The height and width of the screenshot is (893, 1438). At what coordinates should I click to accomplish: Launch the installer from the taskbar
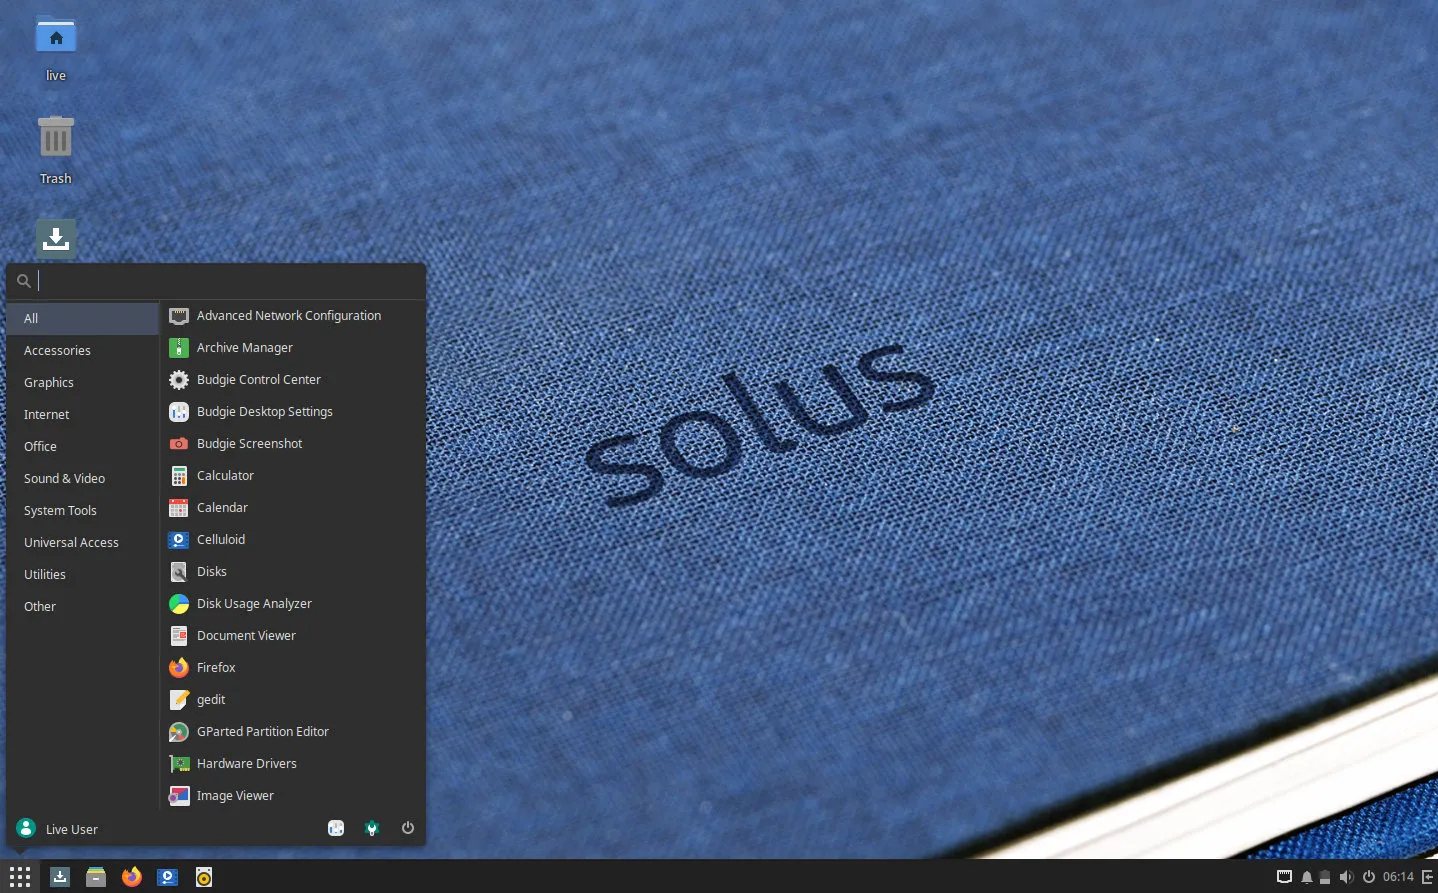click(60, 877)
